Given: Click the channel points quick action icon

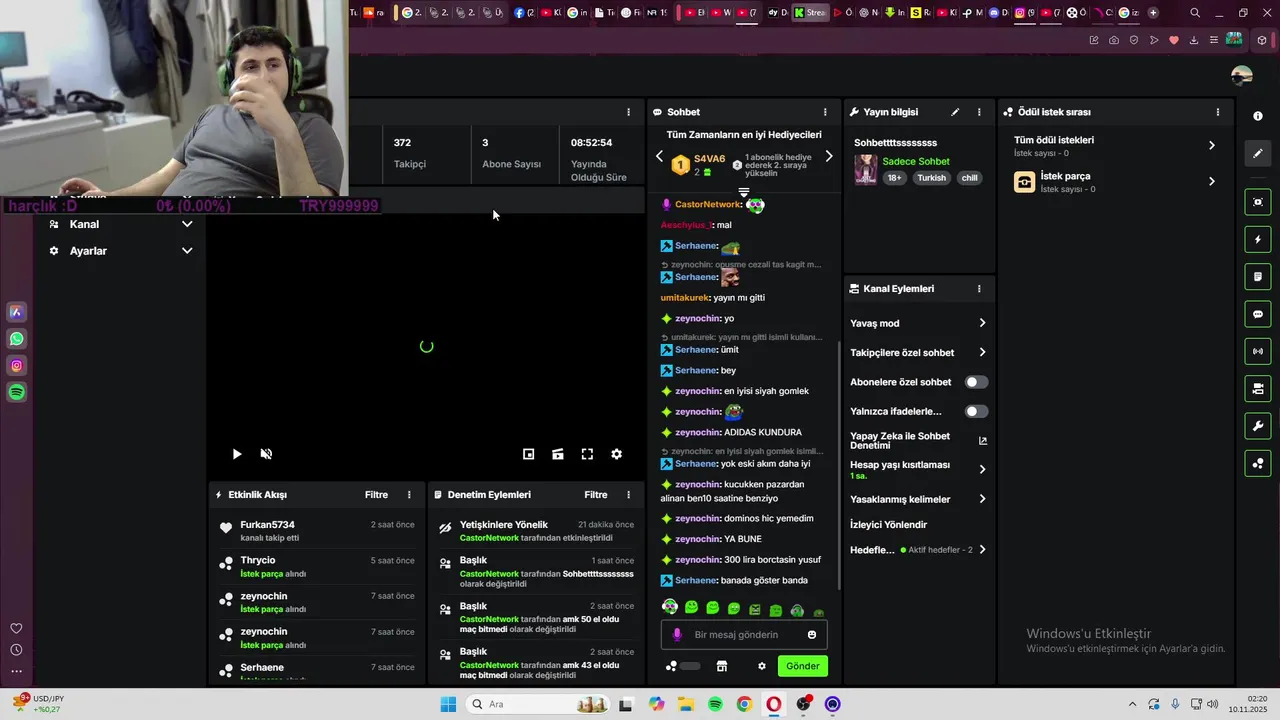Looking at the screenshot, I should 1258,464.
